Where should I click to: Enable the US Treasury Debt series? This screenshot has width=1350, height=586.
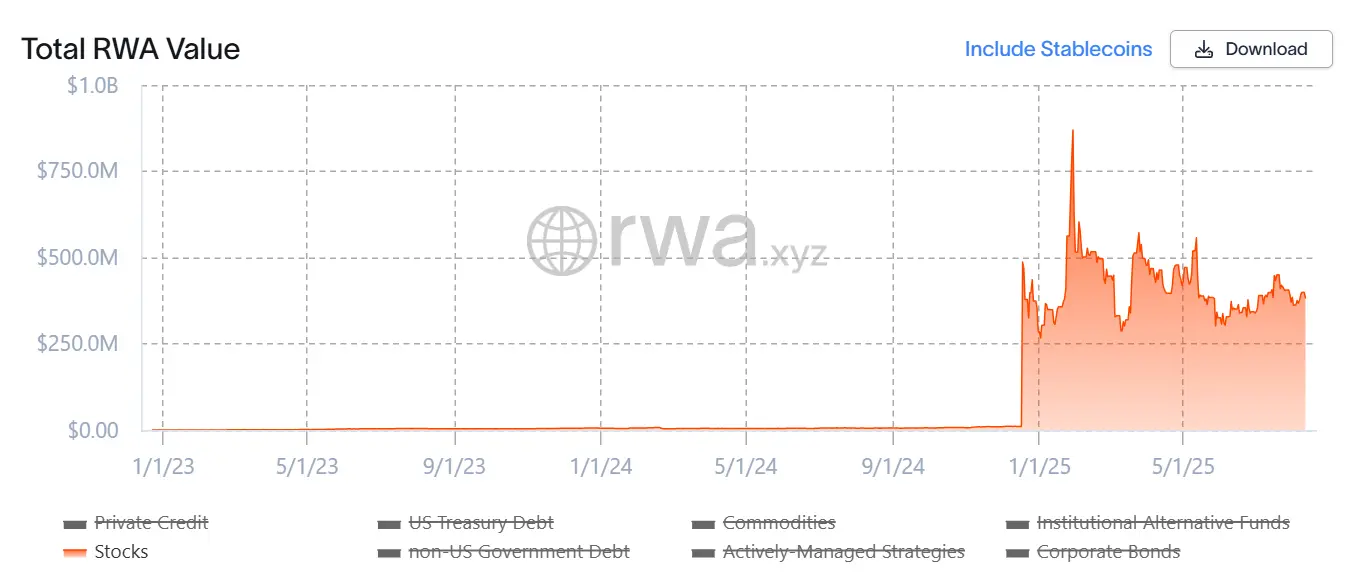[481, 523]
